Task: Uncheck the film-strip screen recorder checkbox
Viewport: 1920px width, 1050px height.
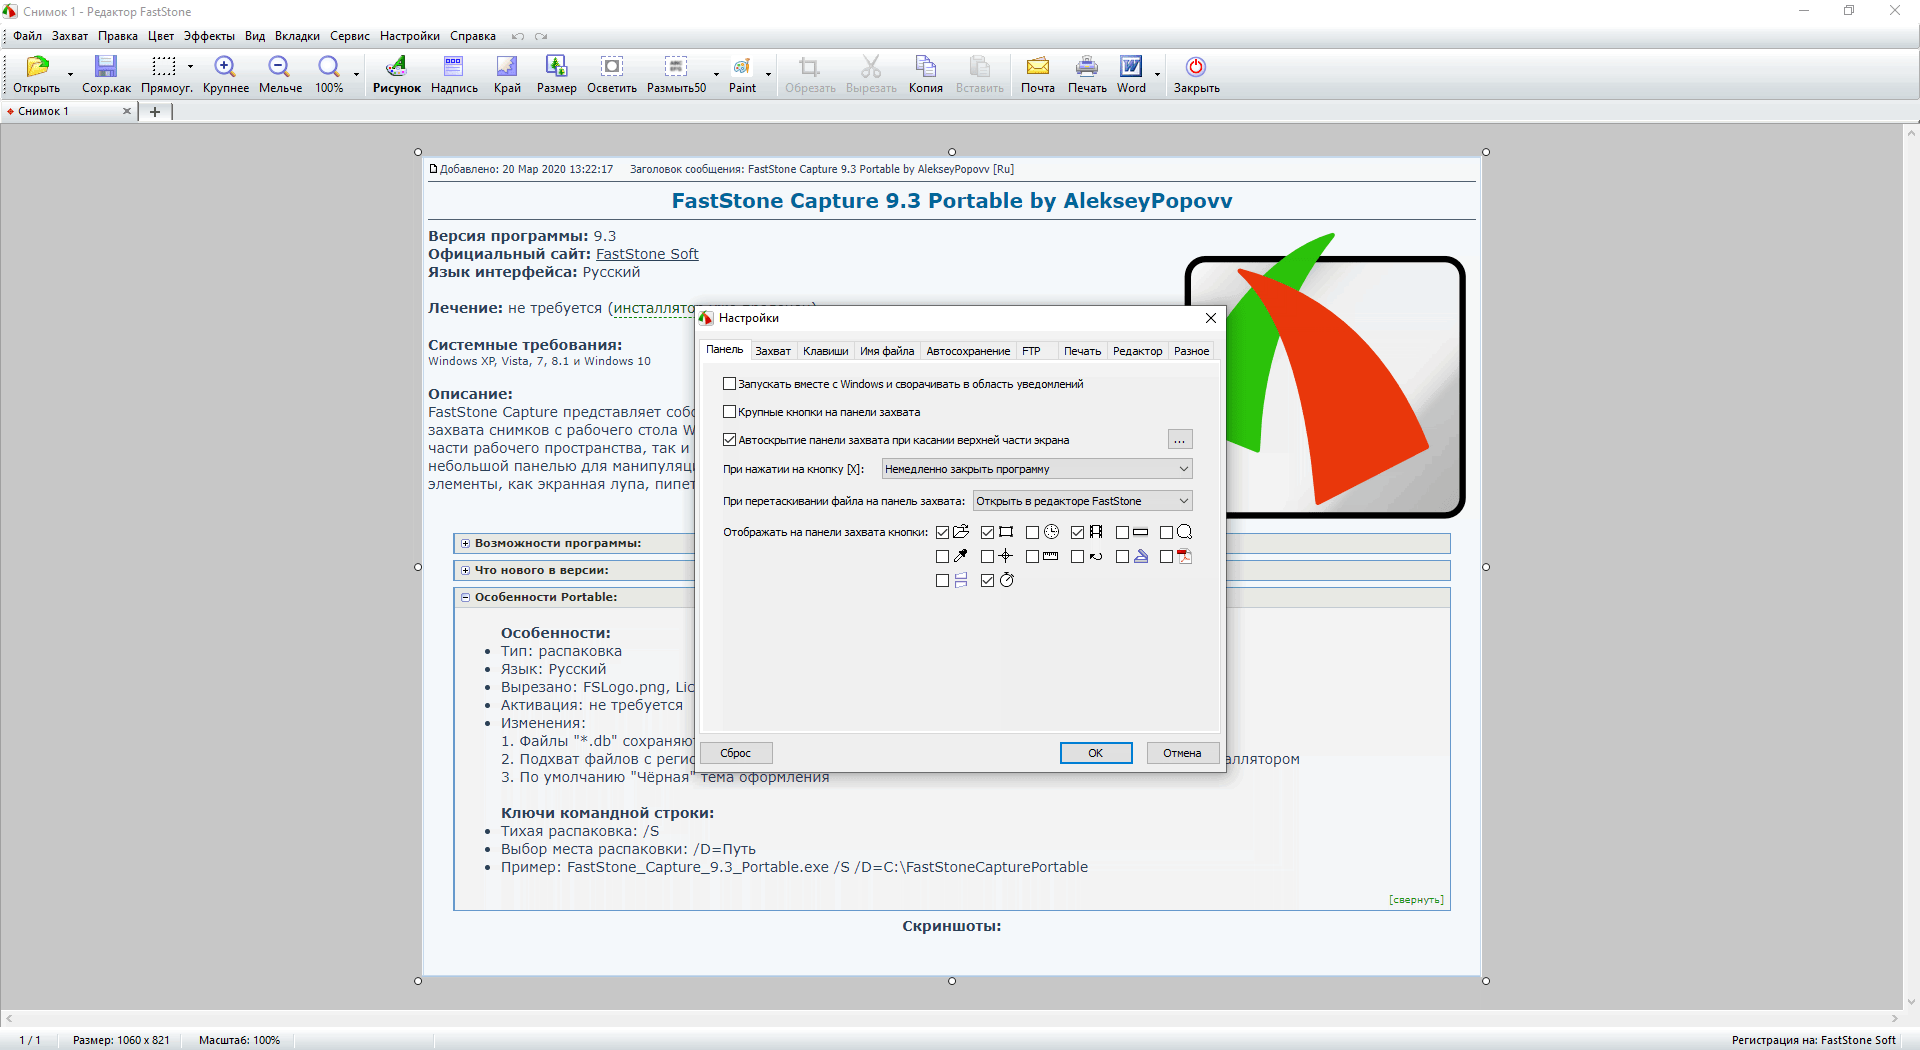Action: 1077,533
